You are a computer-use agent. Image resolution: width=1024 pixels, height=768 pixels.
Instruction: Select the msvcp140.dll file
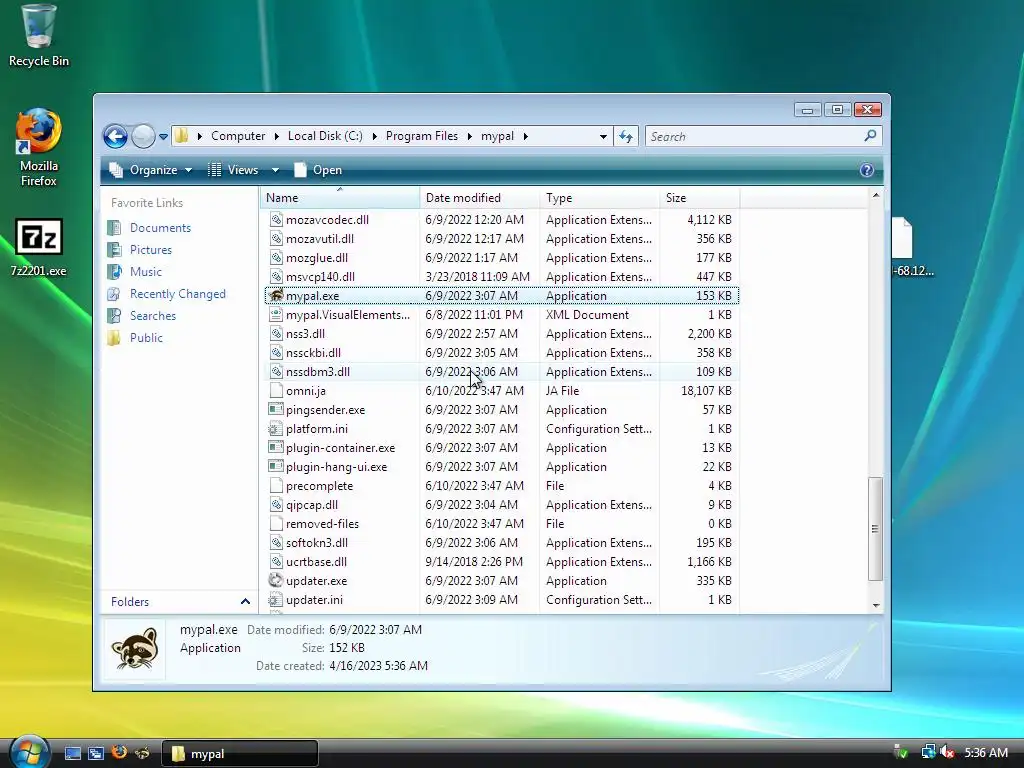[320, 277]
